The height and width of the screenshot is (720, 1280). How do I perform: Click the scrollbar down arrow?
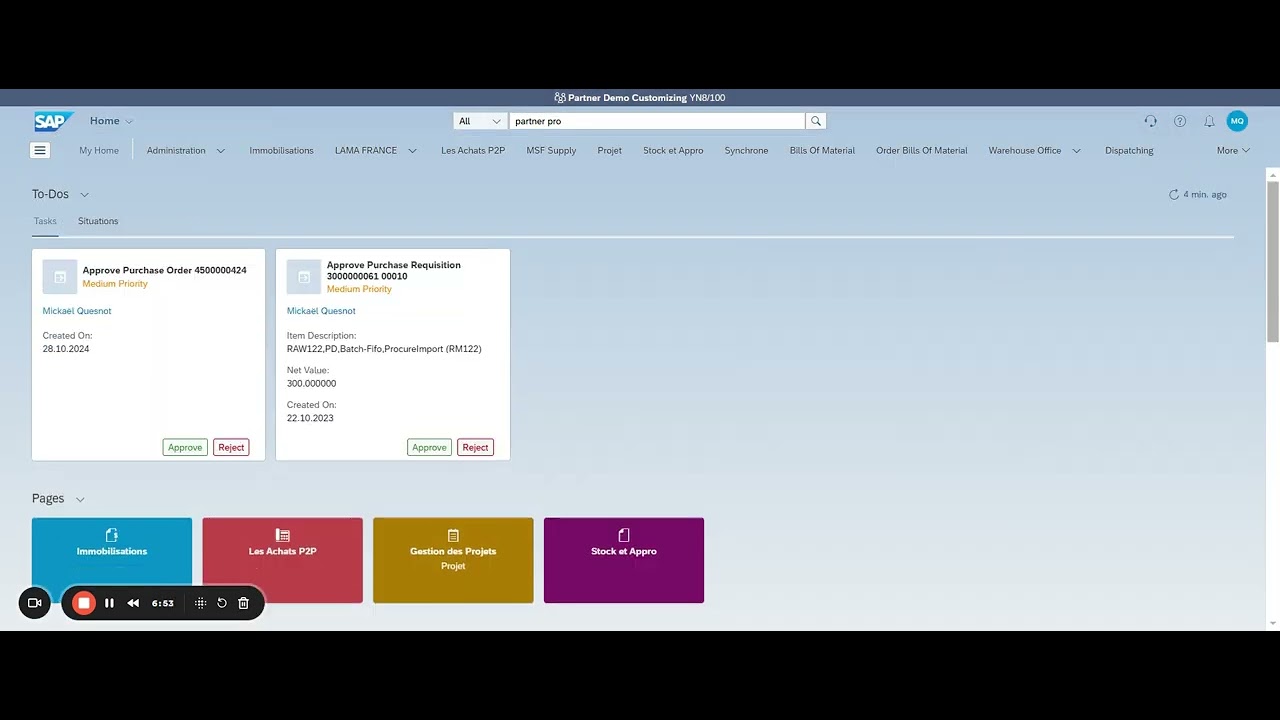(1273, 623)
